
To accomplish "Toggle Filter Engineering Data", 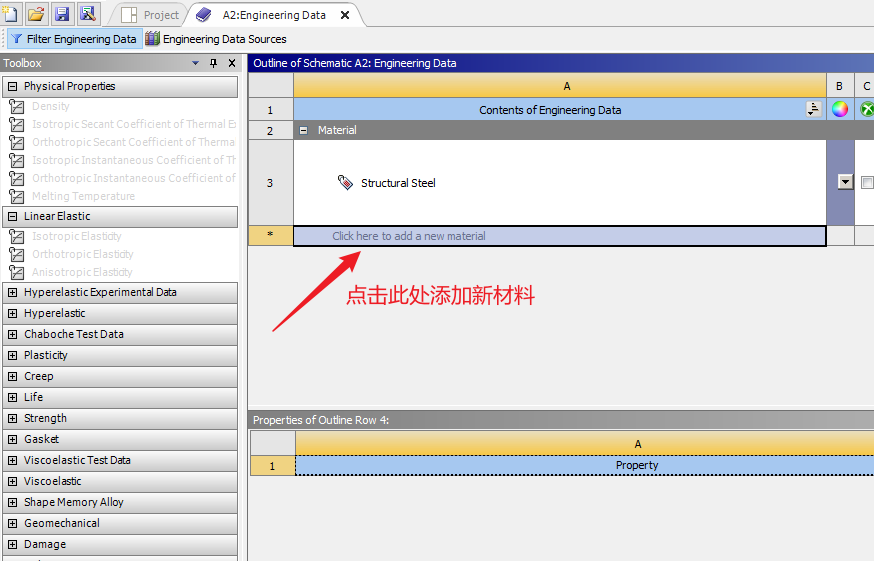I will click(x=74, y=39).
